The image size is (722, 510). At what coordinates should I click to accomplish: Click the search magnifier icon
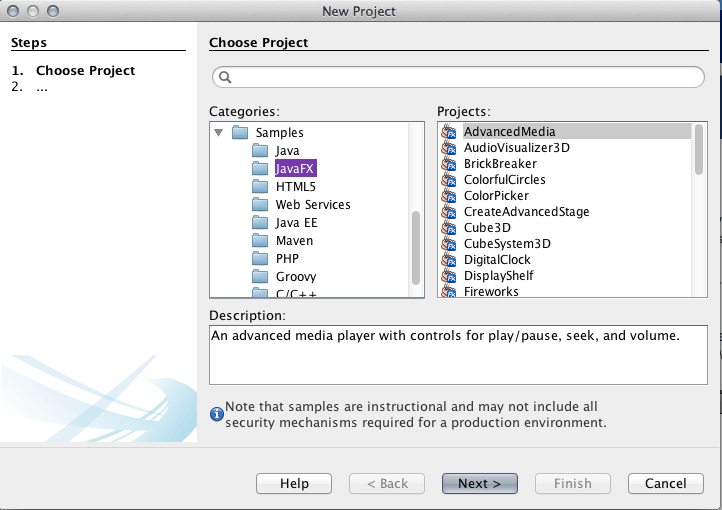click(x=225, y=77)
